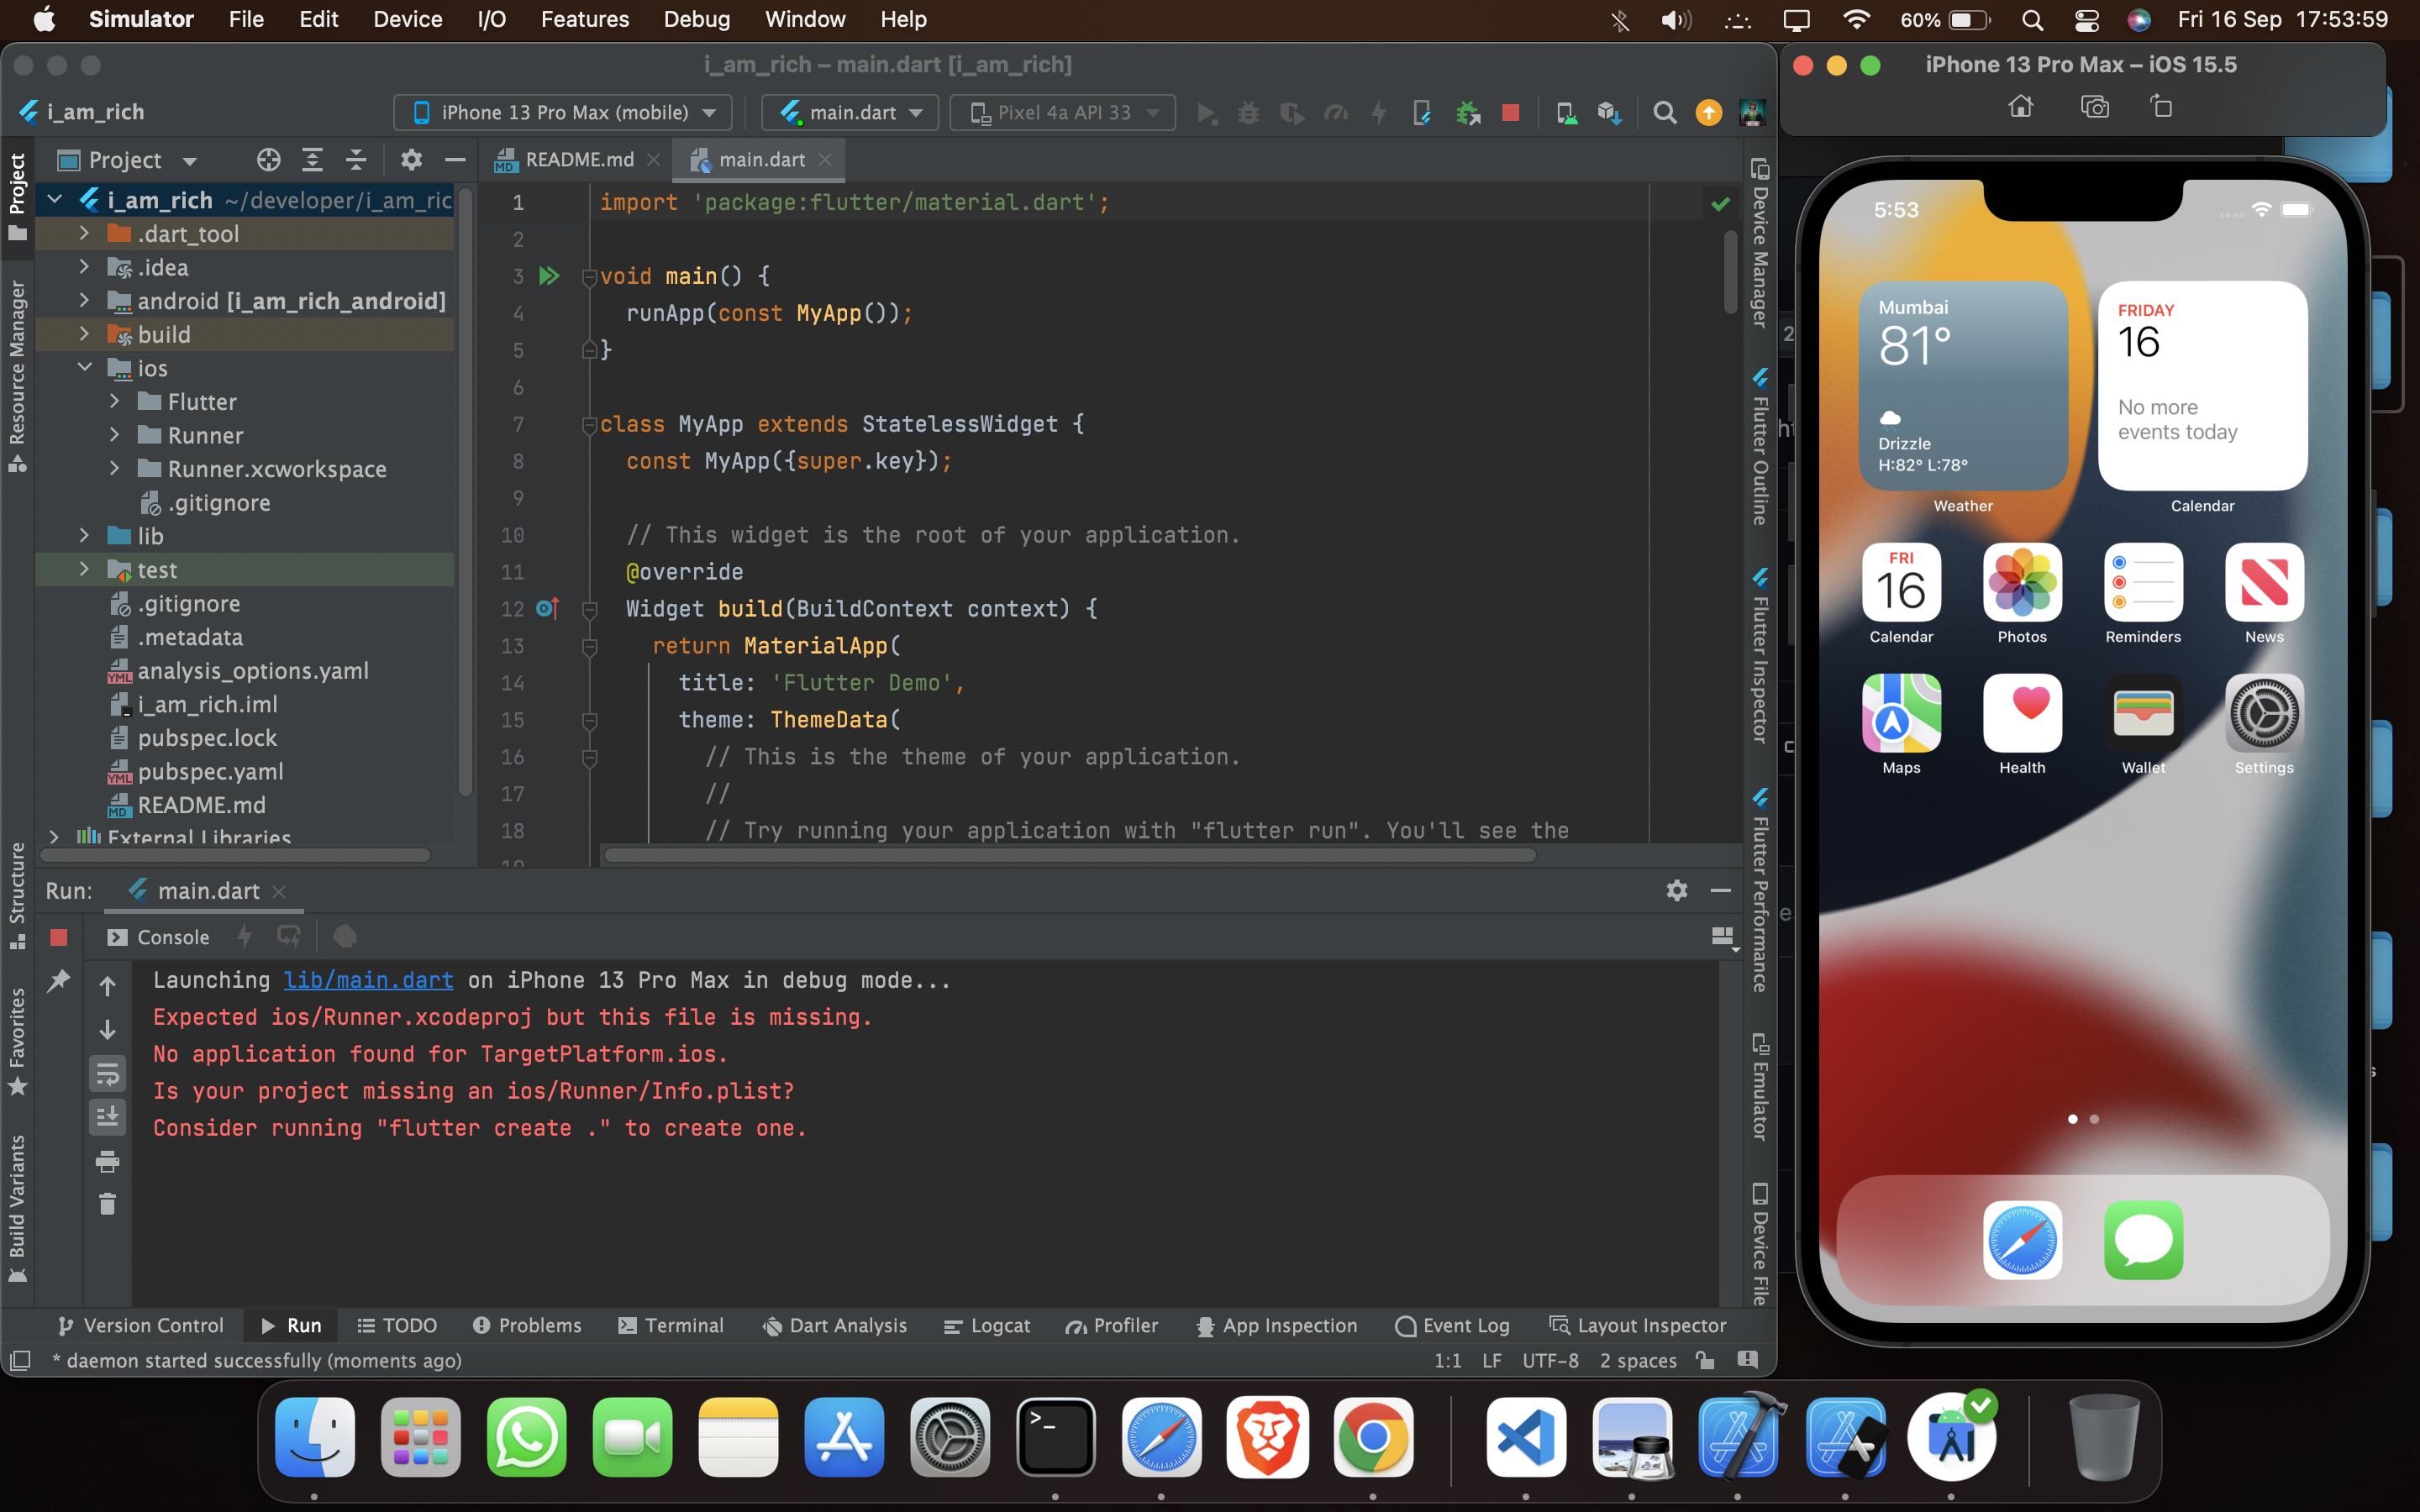Screen dimensions: 2420x1512
Task: Click the run gutter arrow beside main()
Action: (x=549, y=276)
